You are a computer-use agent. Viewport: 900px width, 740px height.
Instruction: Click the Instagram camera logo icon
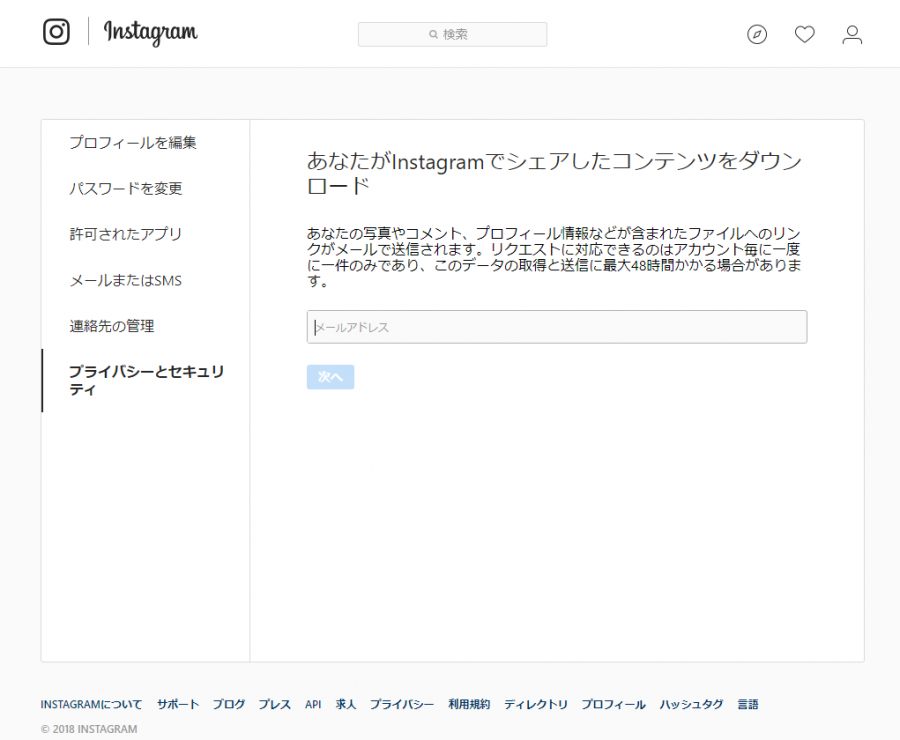tap(56, 32)
